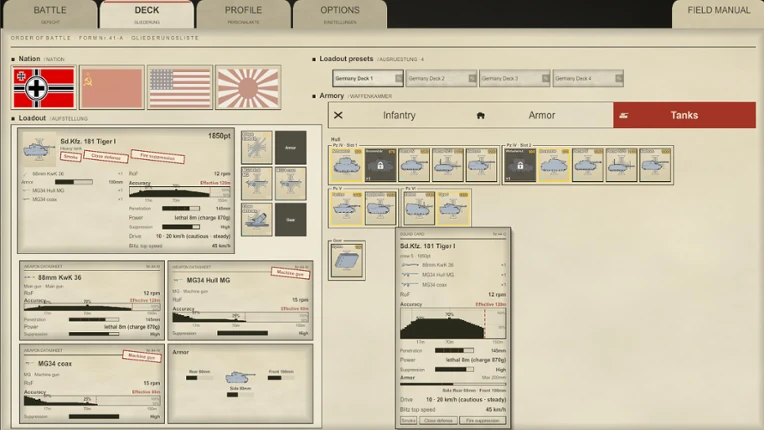Click the Machine gun stamp on MG34 Hull MG

290,273
